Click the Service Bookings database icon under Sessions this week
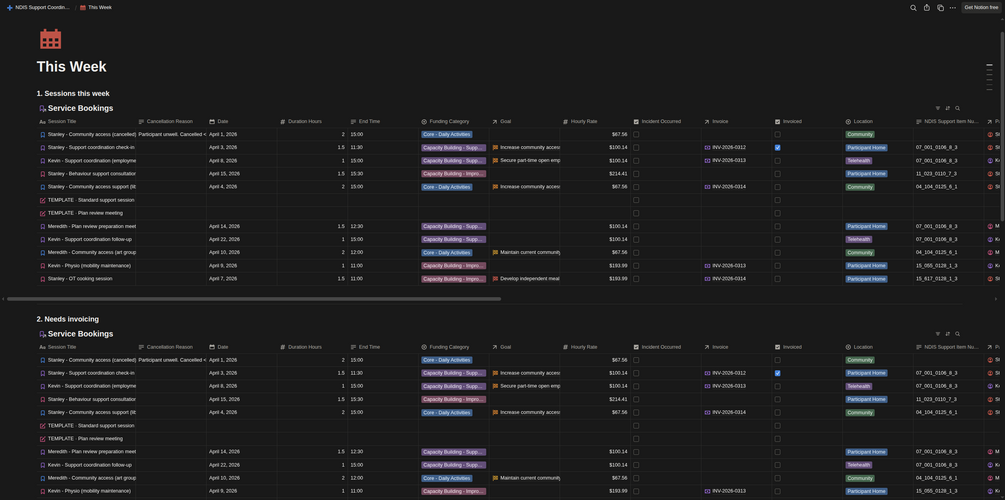The height and width of the screenshot is (500, 1005). tap(42, 109)
